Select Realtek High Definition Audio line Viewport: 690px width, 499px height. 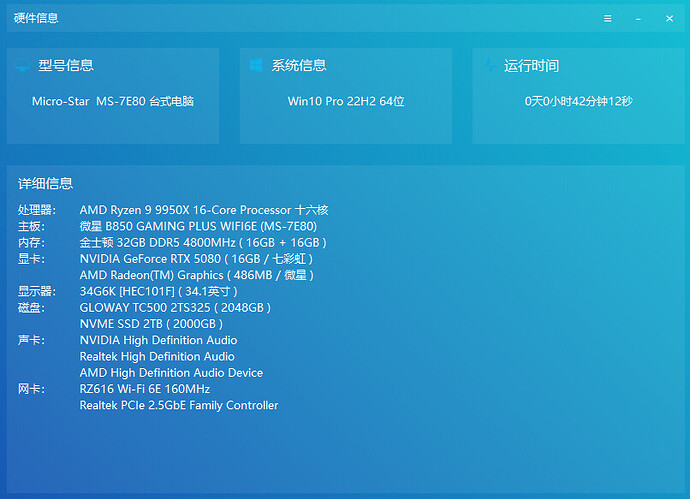click(157, 356)
